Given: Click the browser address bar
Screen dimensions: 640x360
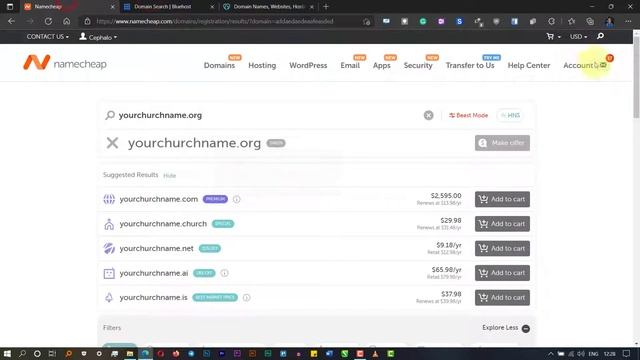Looking at the screenshot, I should coord(227,21).
